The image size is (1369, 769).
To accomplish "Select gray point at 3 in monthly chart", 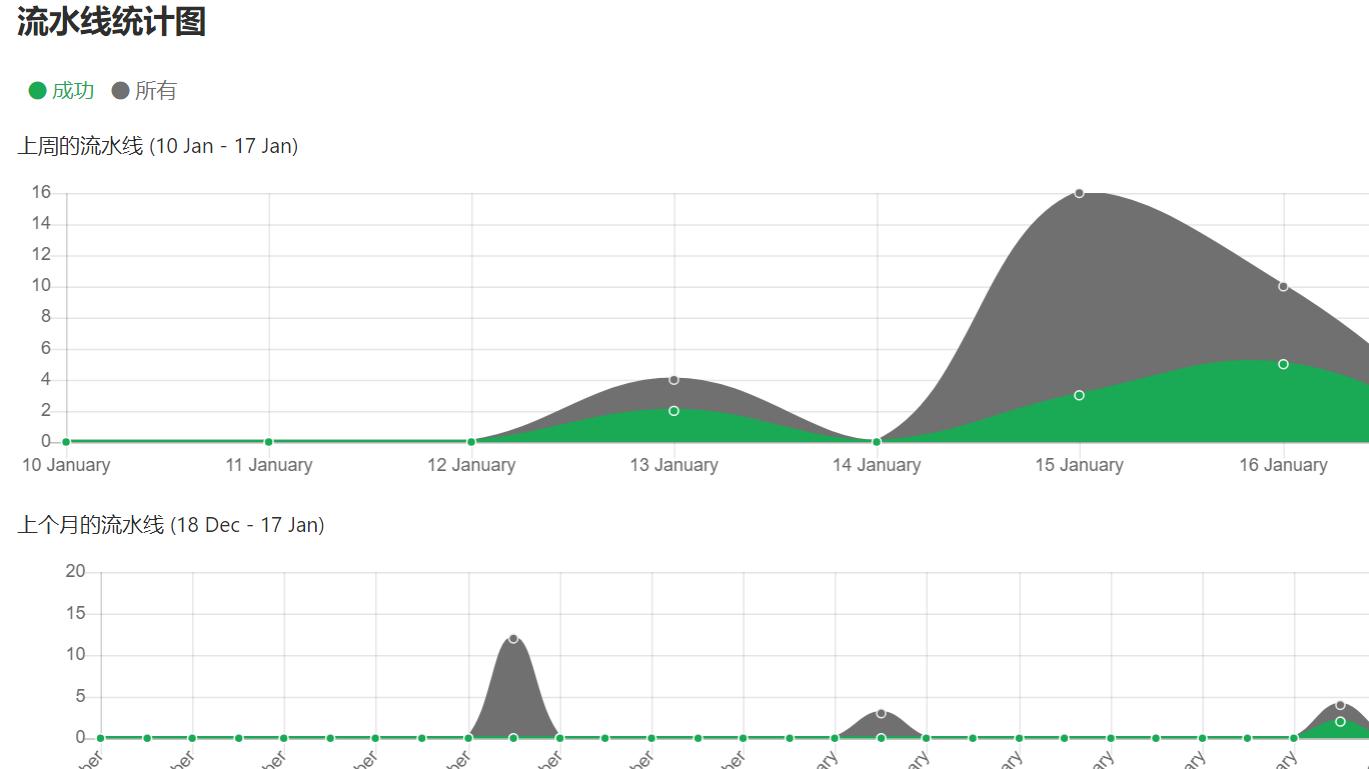I will click(x=881, y=713).
